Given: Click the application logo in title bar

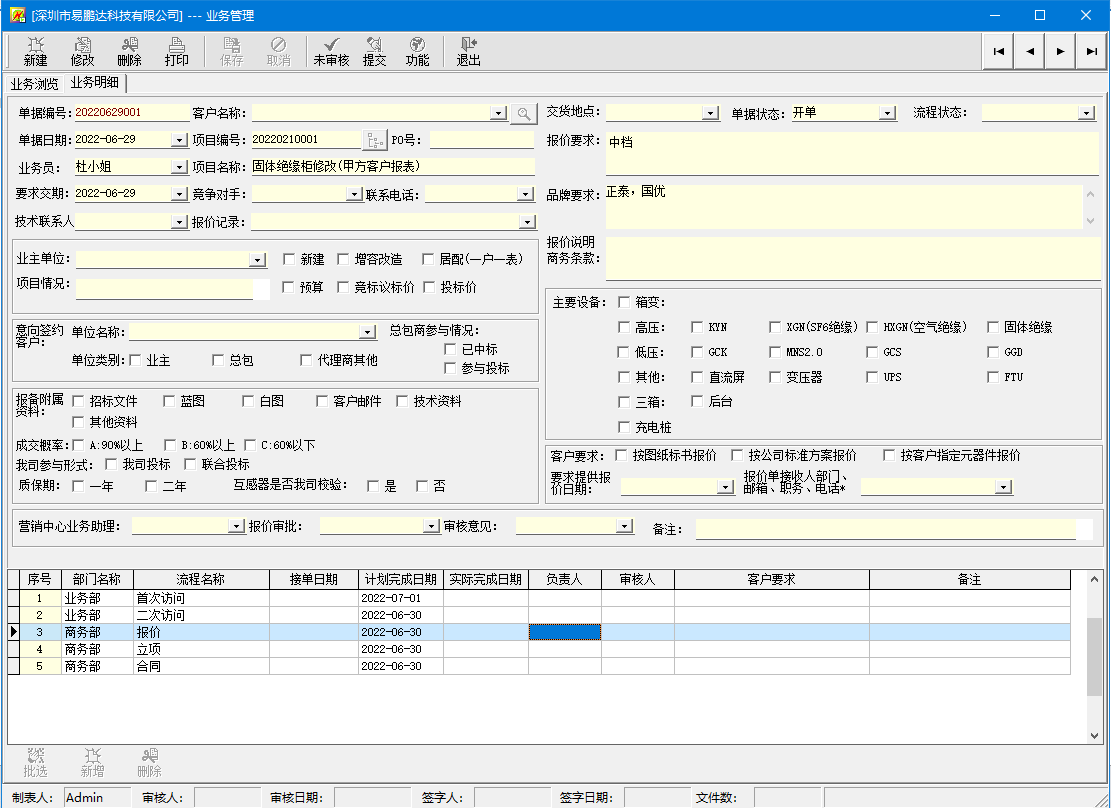Looking at the screenshot, I should click(17, 15).
